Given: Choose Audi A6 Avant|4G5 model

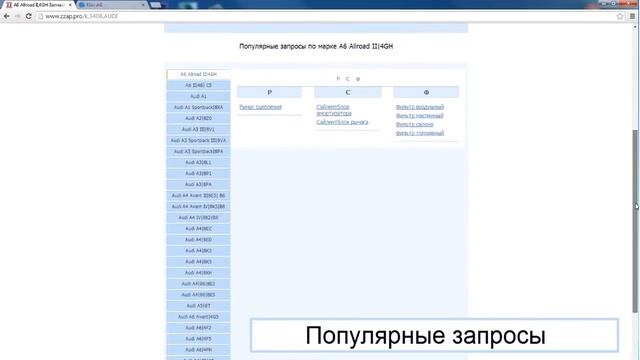Looking at the screenshot, I should (x=198, y=317).
